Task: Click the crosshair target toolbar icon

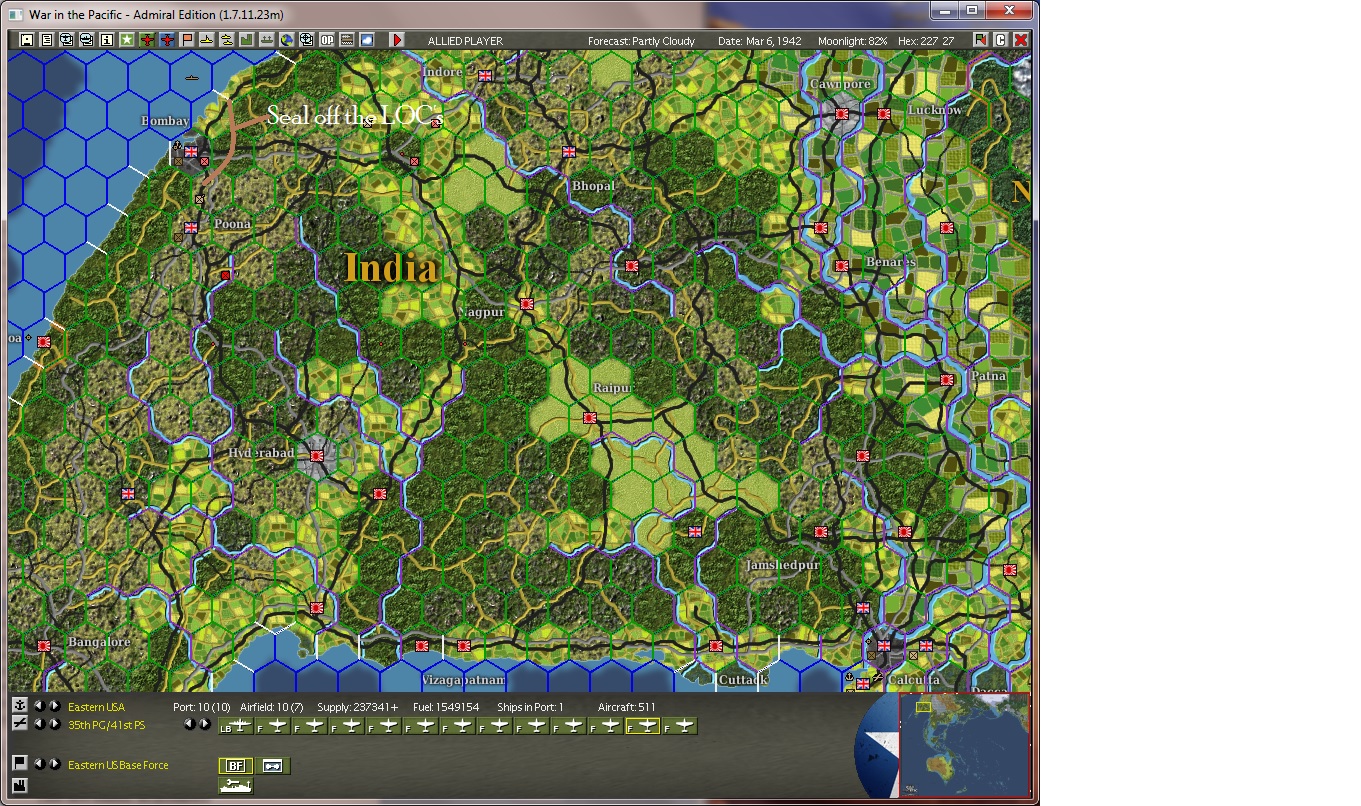Action: click(x=307, y=40)
